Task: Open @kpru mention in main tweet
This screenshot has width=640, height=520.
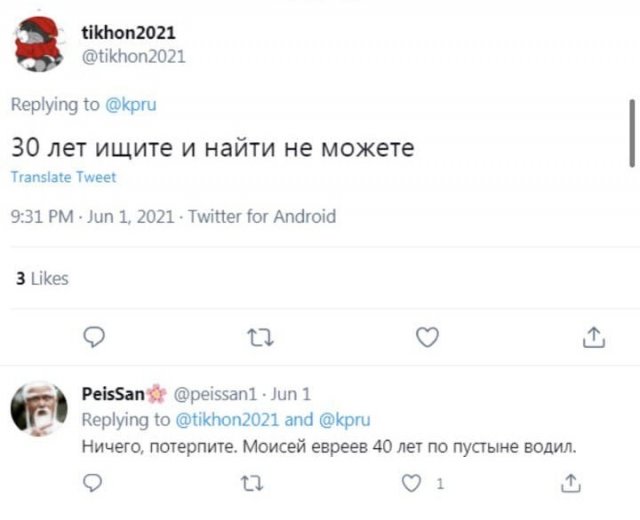Action: pos(131,104)
